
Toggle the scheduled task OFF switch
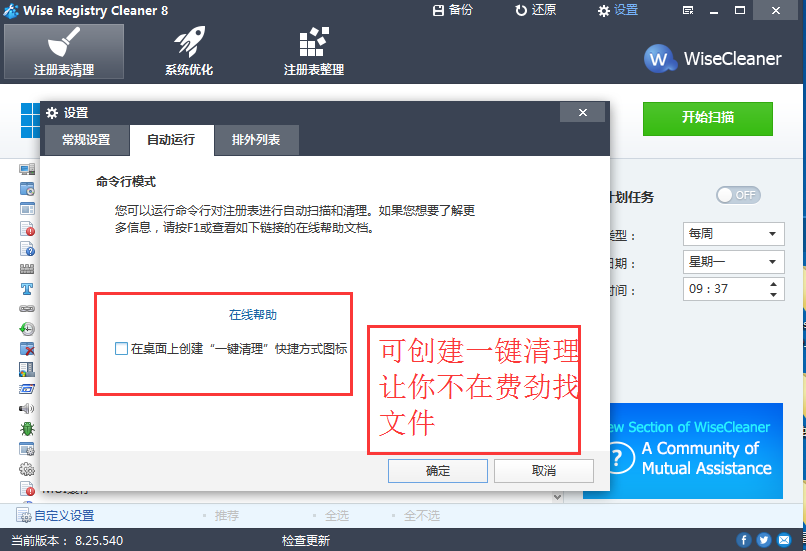[x=738, y=195]
